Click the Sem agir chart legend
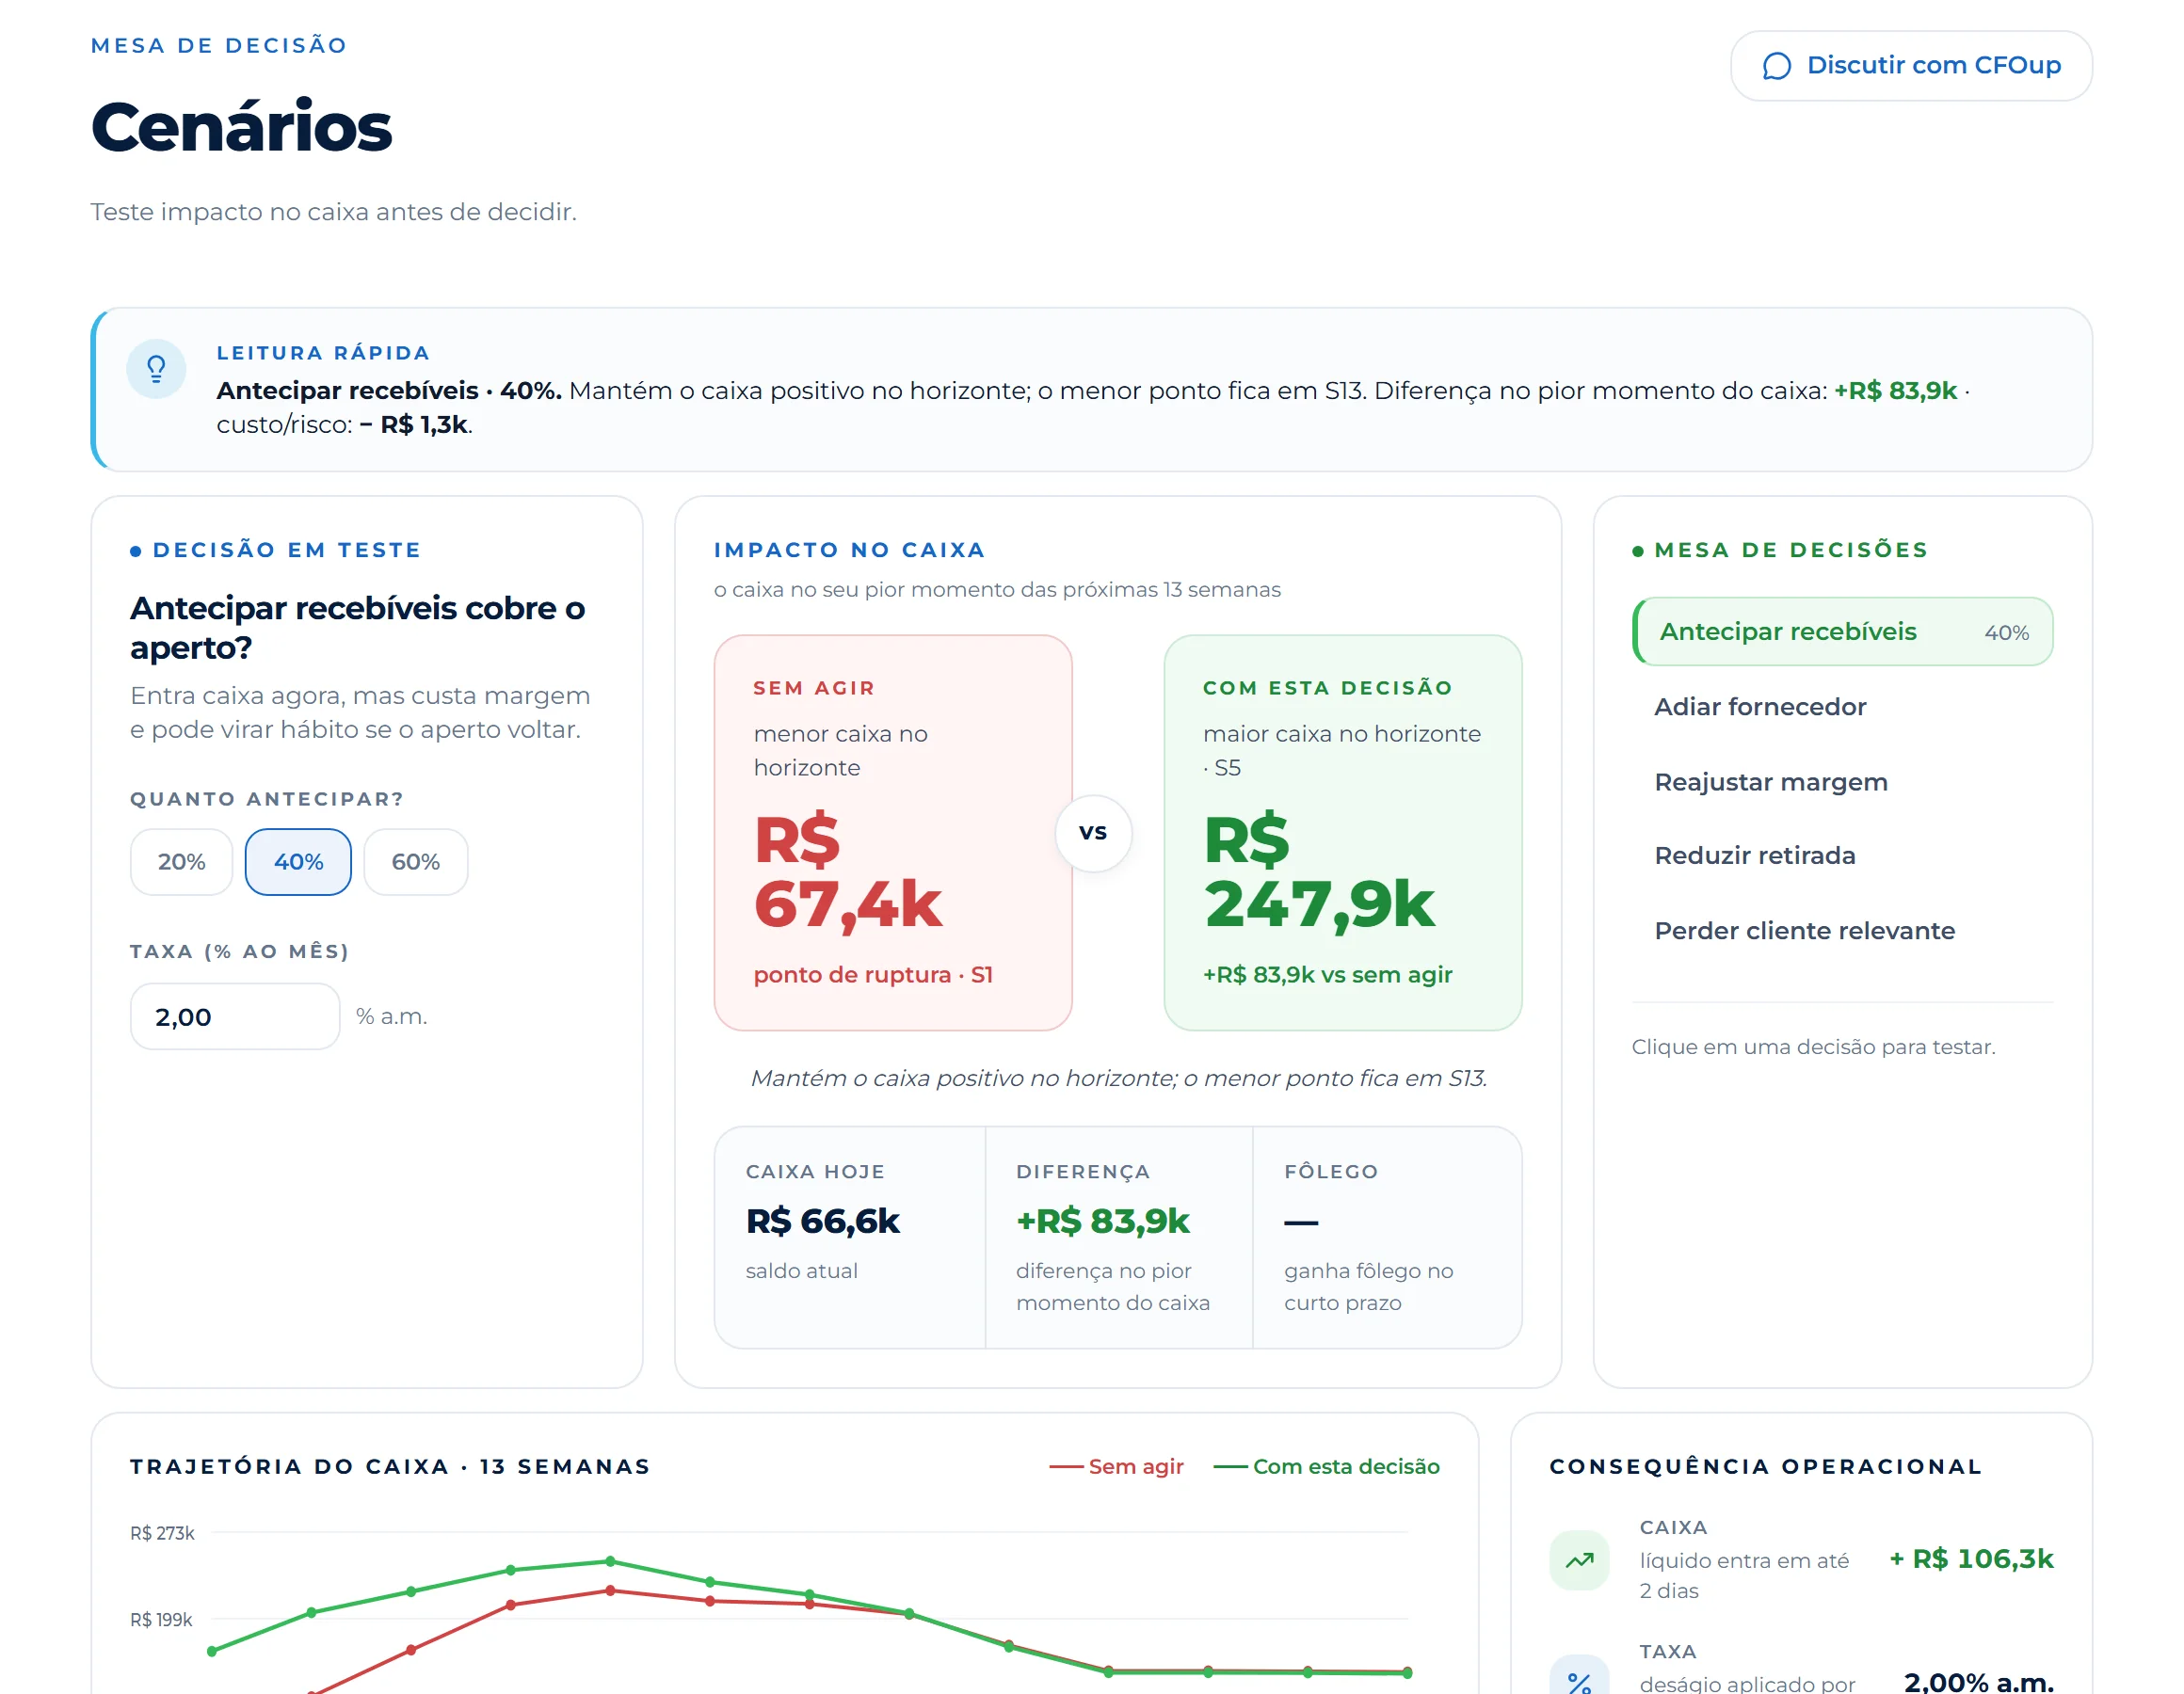This screenshot has width=2184, height=1694. pyautogui.click(x=1116, y=1467)
